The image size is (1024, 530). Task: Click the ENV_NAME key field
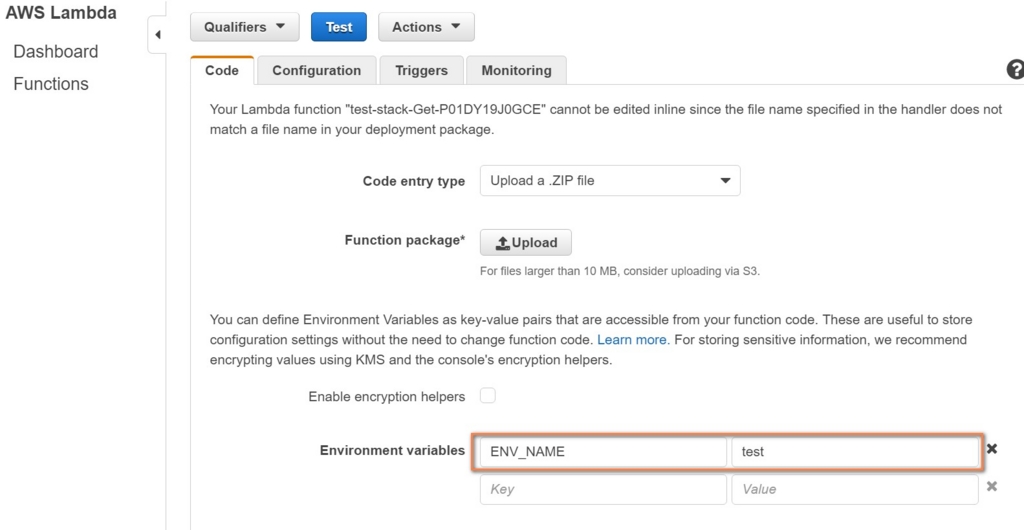[x=602, y=452]
